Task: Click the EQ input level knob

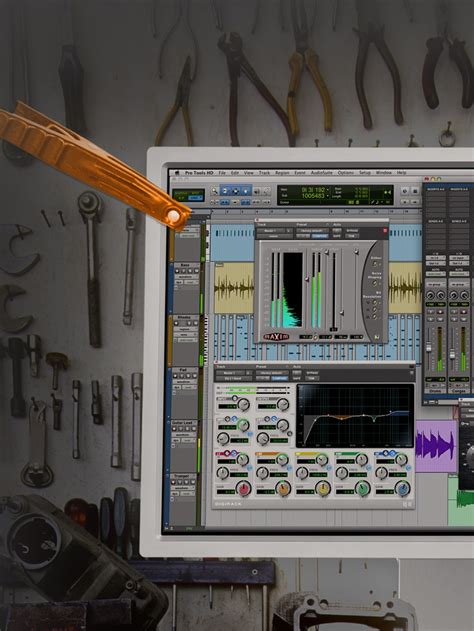Action: [243, 404]
